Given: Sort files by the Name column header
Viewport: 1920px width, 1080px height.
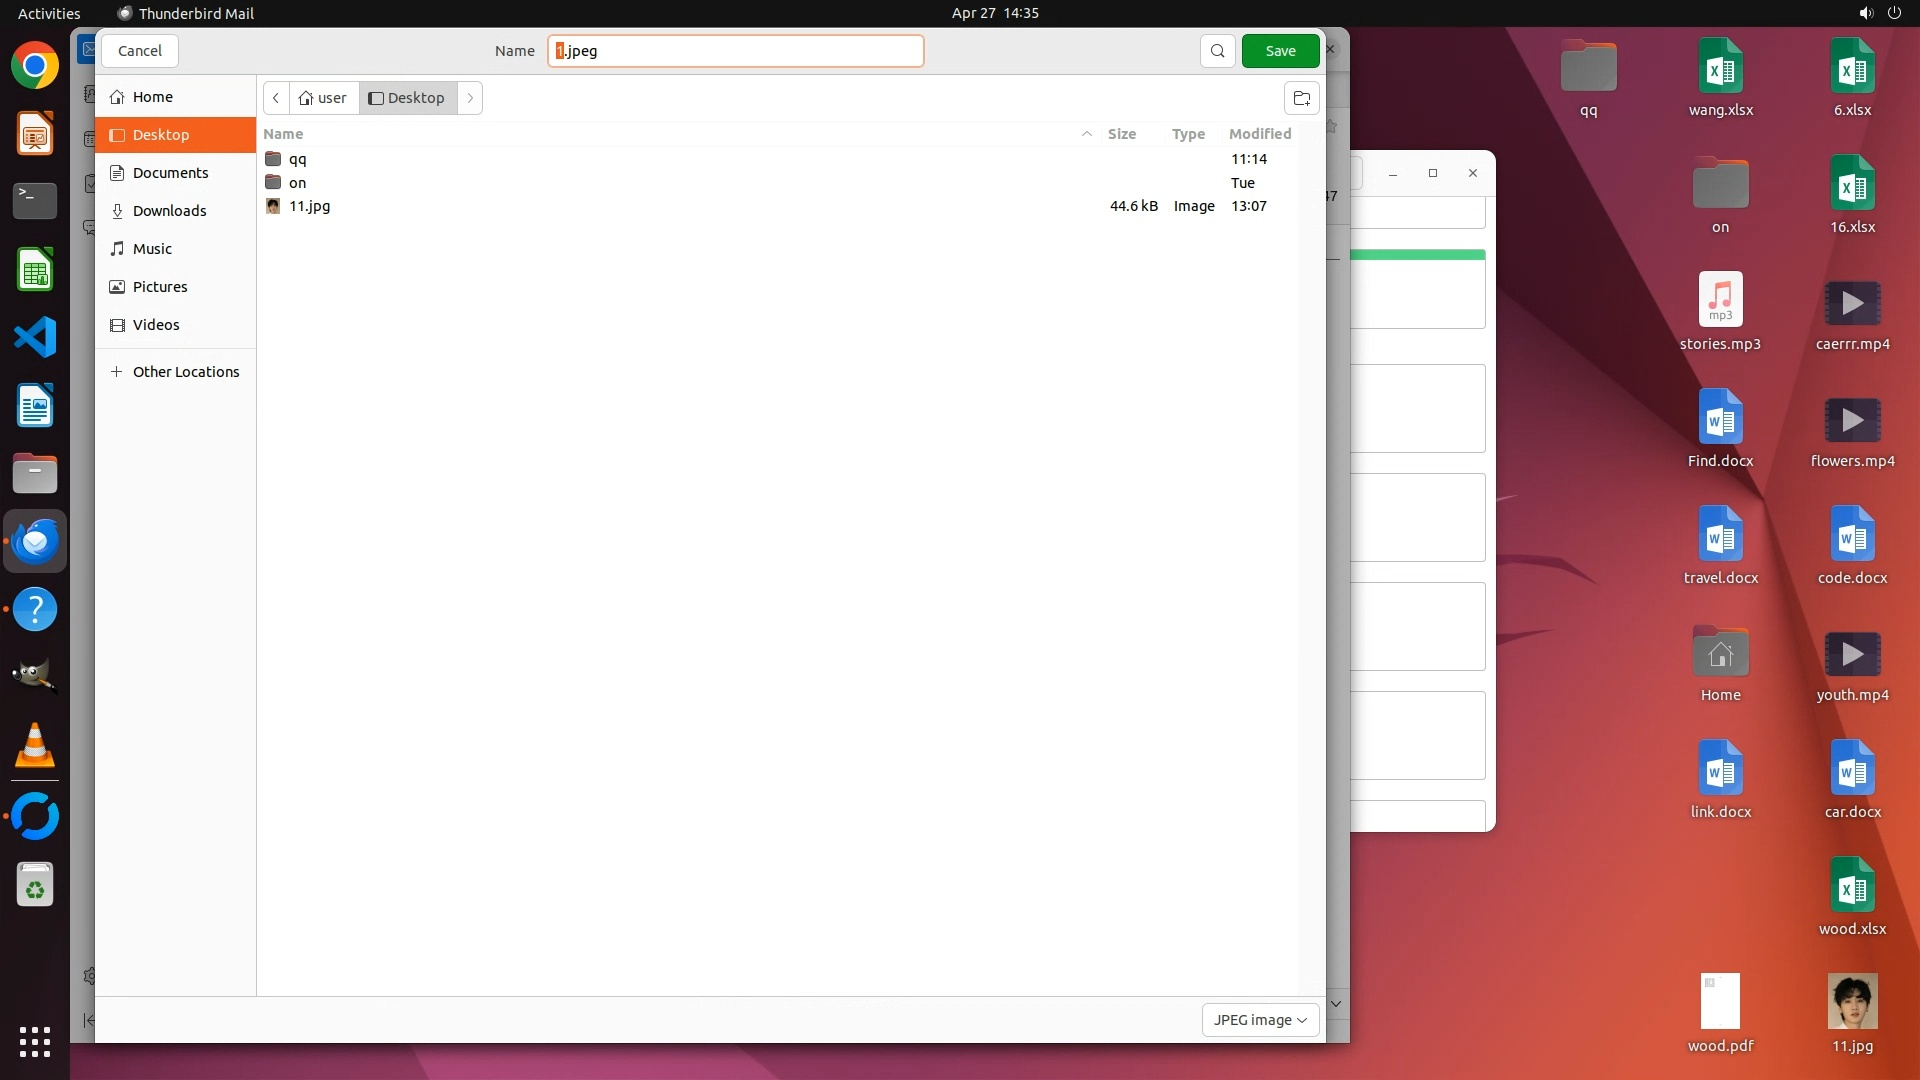Looking at the screenshot, I should (284, 134).
